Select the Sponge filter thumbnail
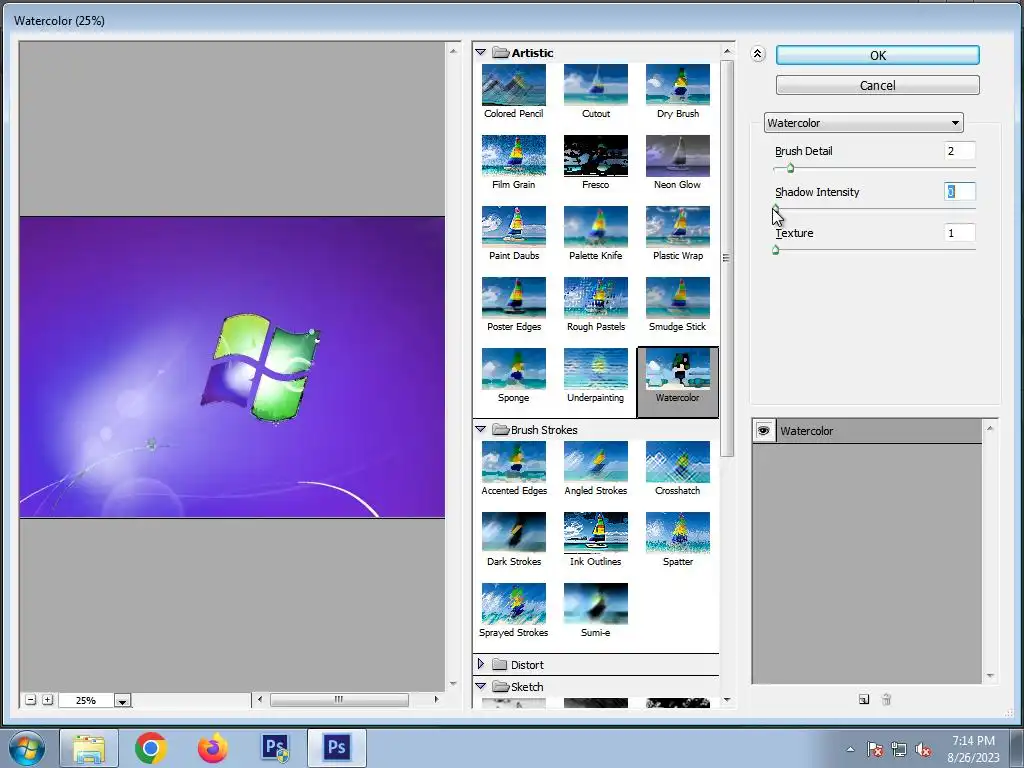 (513, 370)
